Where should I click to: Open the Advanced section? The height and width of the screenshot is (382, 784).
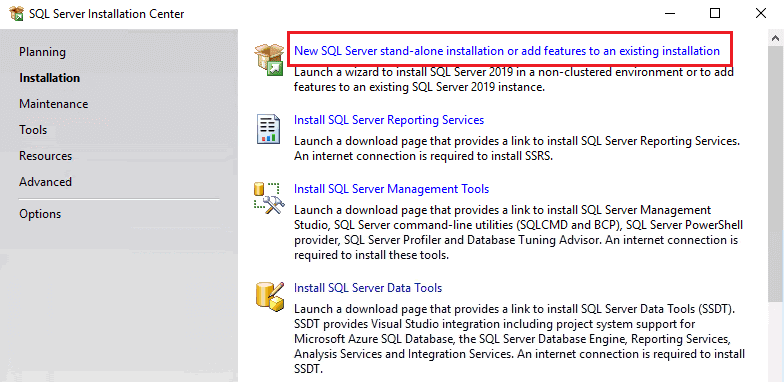[x=46, y=182]
